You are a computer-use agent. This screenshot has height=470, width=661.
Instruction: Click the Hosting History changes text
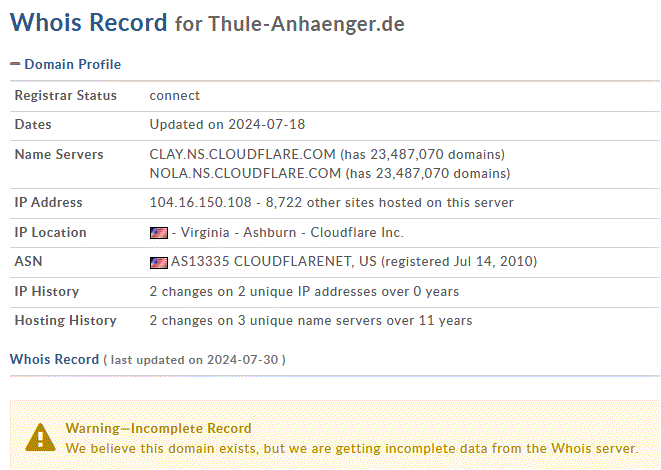click(311, 320)
